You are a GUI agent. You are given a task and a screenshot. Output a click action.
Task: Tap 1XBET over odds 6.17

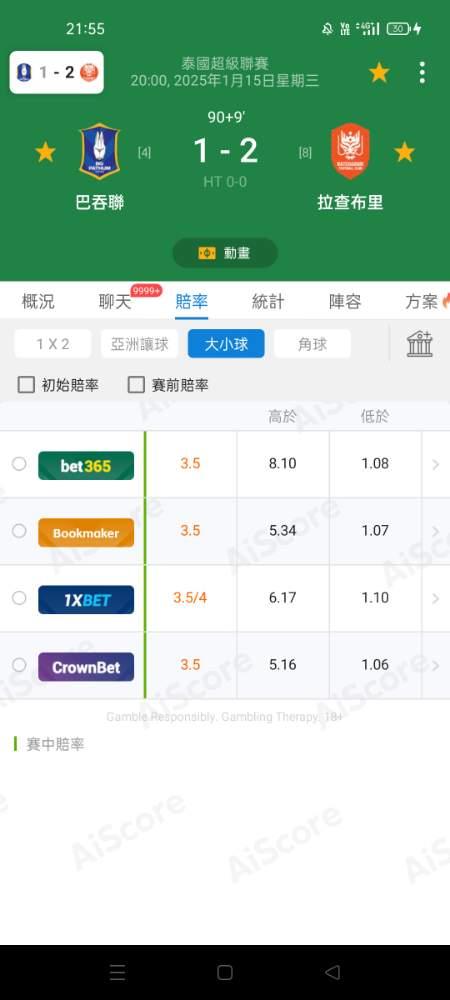[x=282, y=598]
